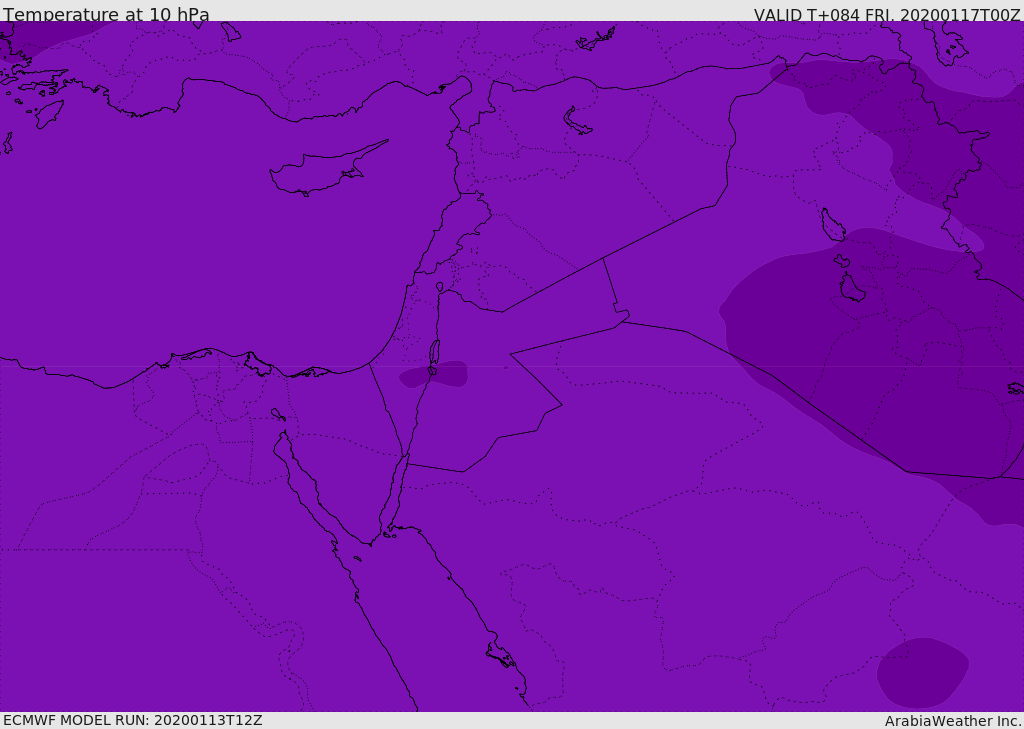Click the dark temperature blob in the southeast corner
Screen dimensions: 1024x729
[922, 673]
